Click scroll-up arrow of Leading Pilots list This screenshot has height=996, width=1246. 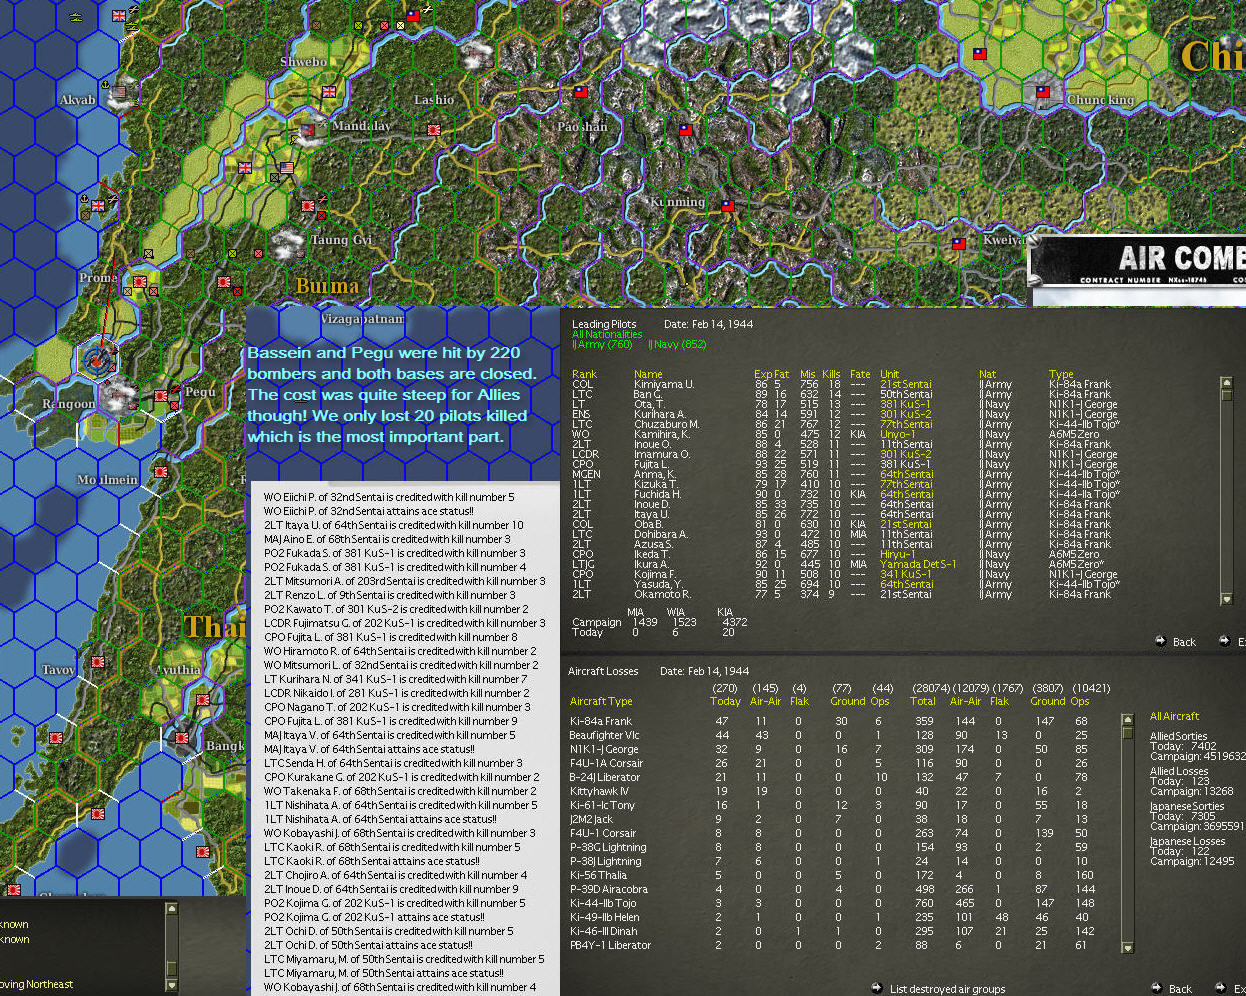pyautogui.click(x=1227, y=382)
